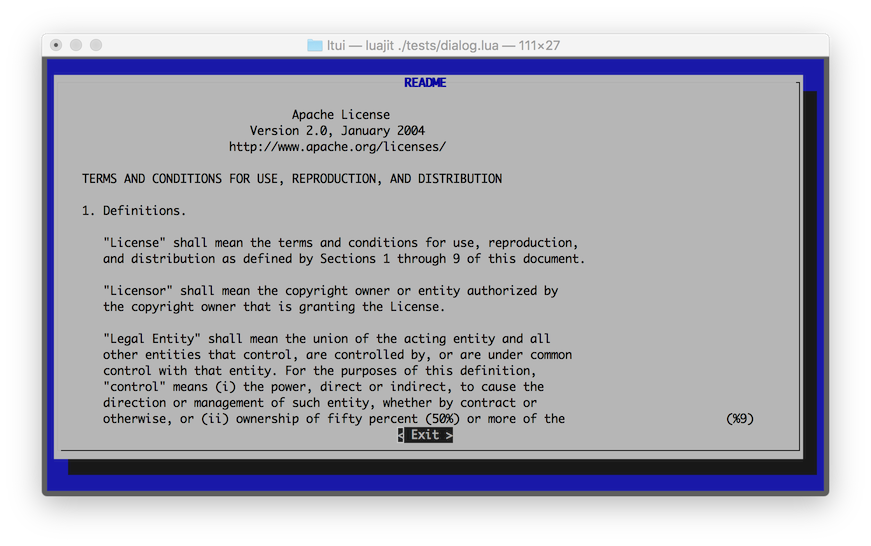Click the 'TERMS AND CONDITIONS' heading line
Viewport: 871px width, 546px height.
tap(292, 179)
